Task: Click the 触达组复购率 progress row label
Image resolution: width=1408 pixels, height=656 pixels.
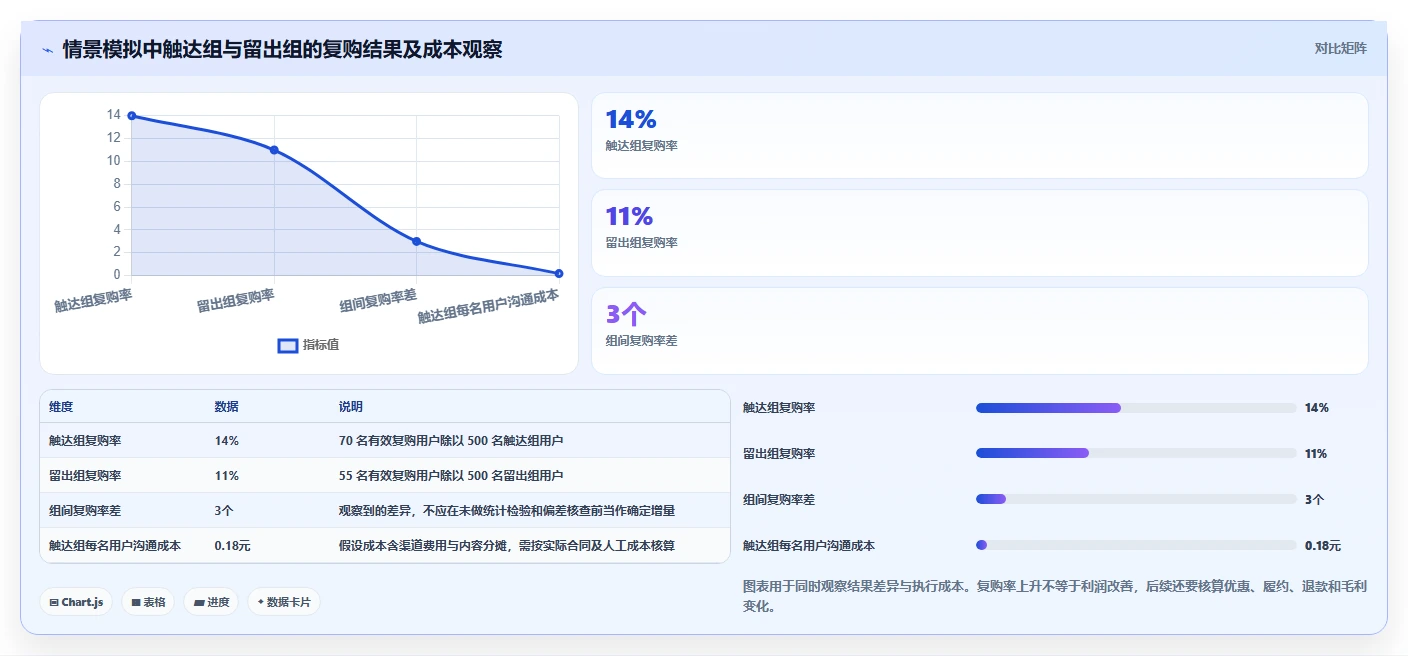Action: point(779,408)
